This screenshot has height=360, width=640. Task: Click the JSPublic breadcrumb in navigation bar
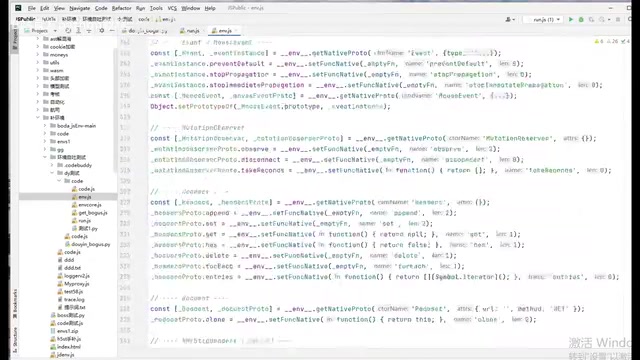(25, 19)
